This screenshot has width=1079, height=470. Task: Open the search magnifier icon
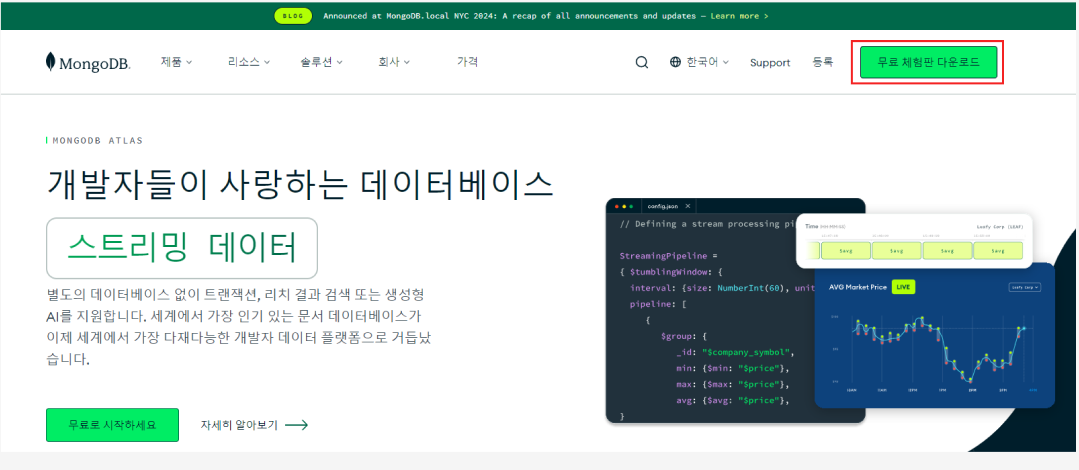641,63
